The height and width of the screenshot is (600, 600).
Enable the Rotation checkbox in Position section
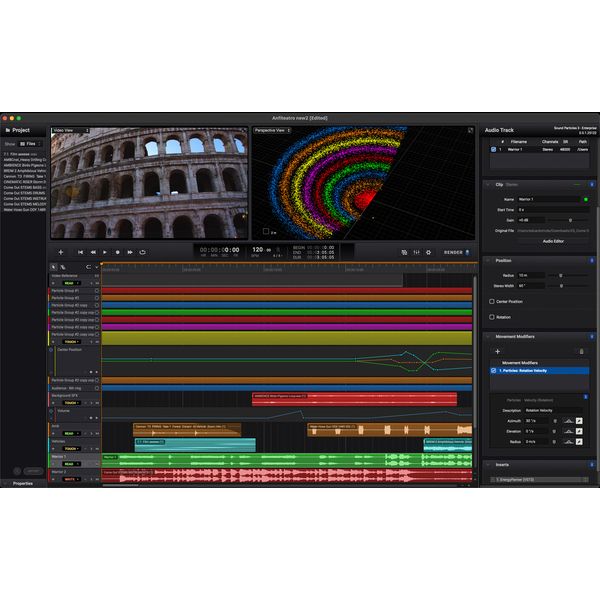pos(492,317)
